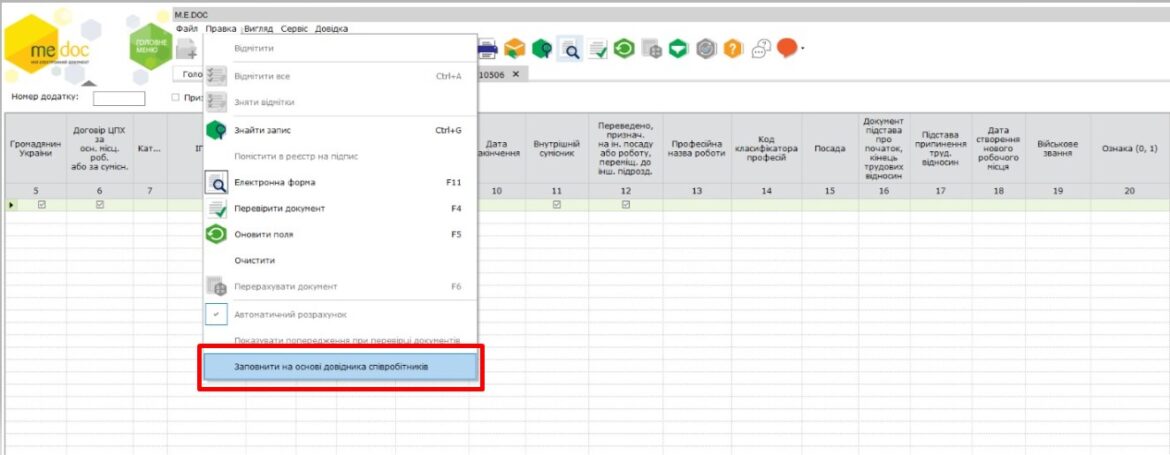Switch to the Голо... tab
This screenshot has width=1170, height=455.
(x=188, y=75)
